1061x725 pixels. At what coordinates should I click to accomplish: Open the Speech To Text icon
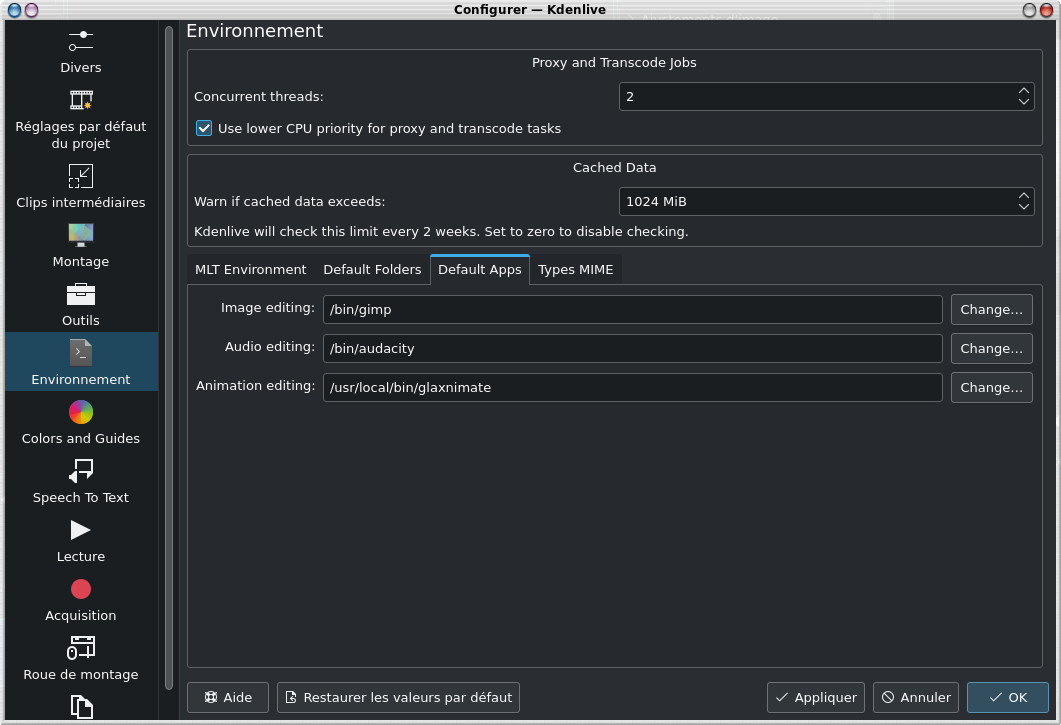pyautogui.click(x=81, y=470)
